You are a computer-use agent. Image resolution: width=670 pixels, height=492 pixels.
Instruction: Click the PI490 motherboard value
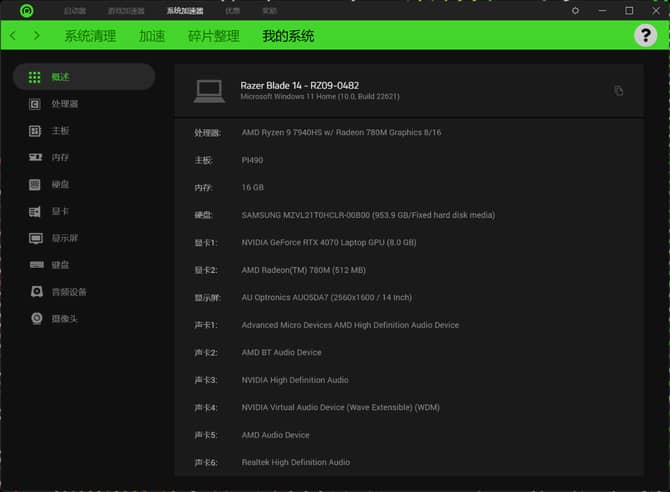tap(253, 160)
